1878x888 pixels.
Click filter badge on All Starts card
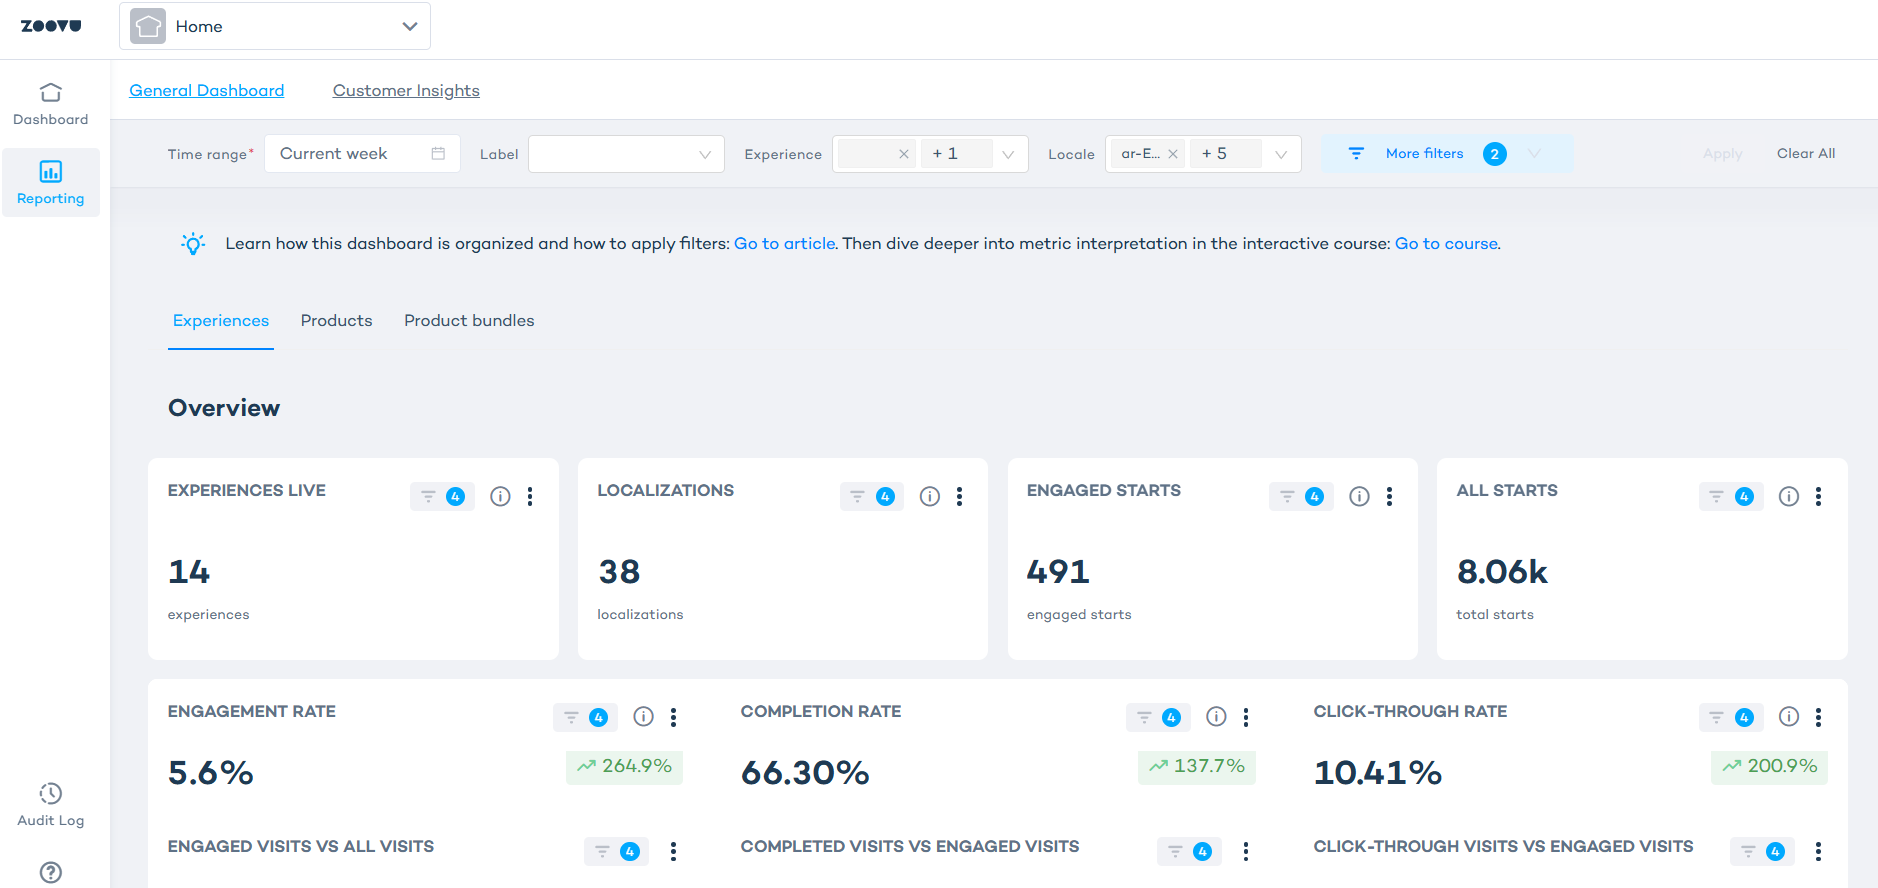(1731, 496)
